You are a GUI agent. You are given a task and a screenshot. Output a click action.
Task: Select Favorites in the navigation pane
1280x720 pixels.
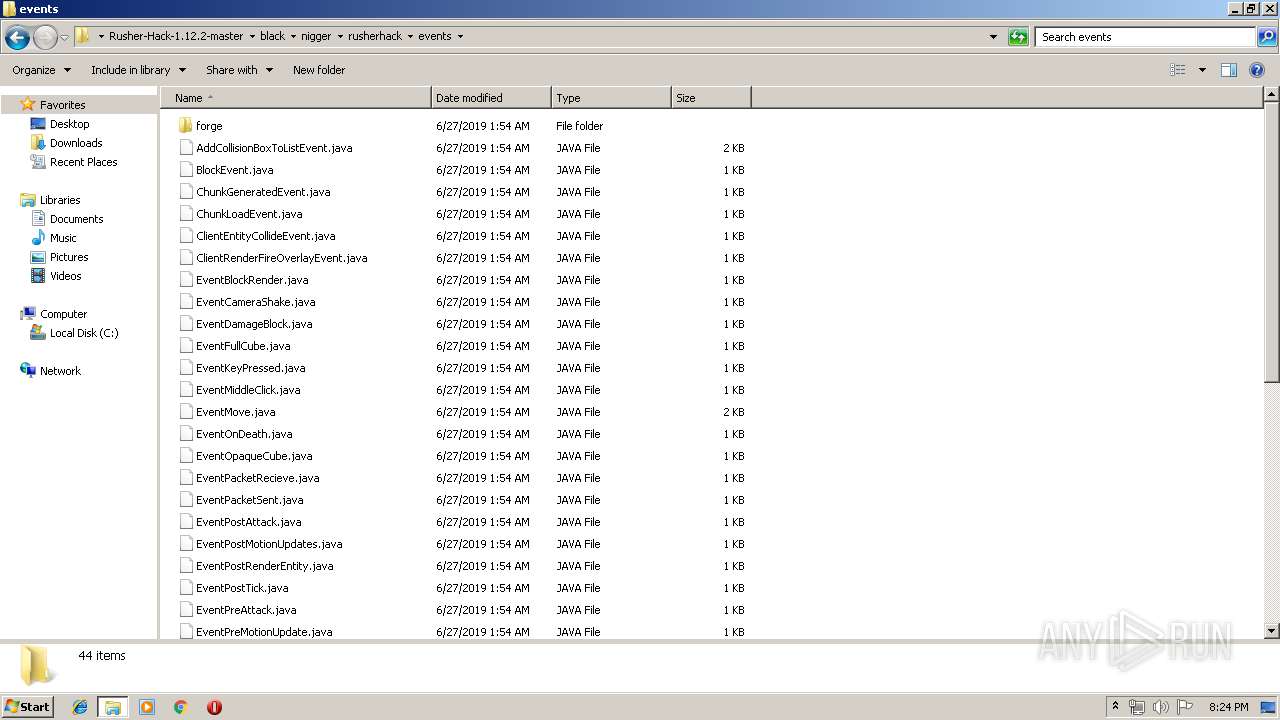[62, 105]
